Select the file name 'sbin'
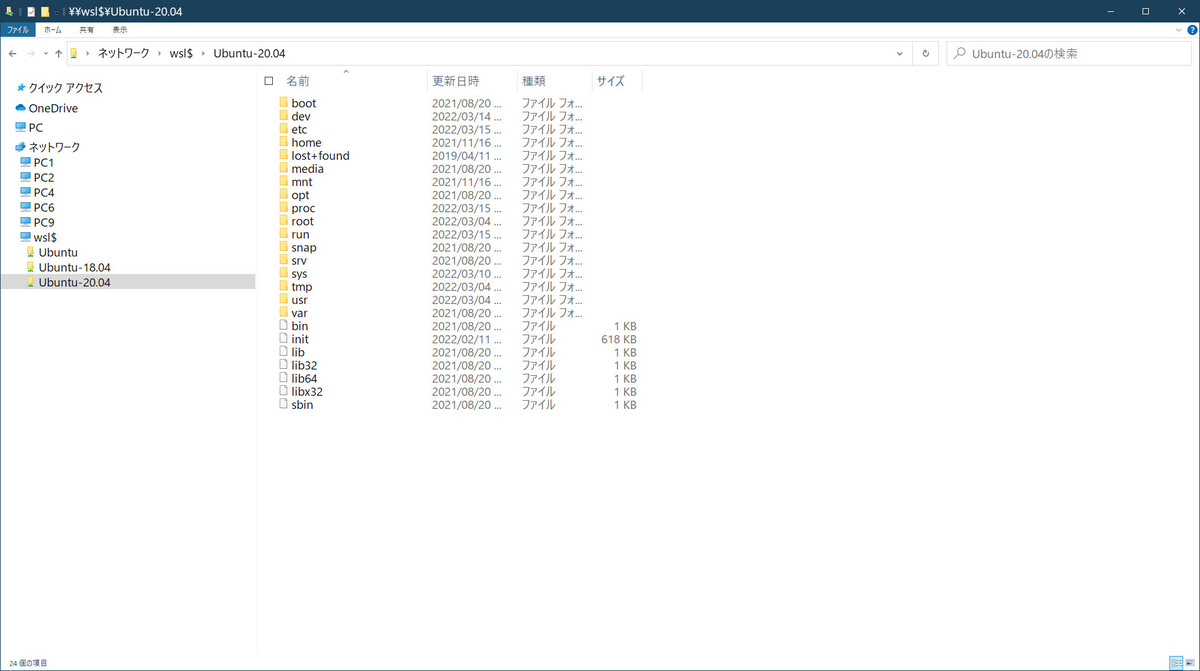Viewport: 1200px width, 671px height. pyautogui.click(x=302, y=405)
